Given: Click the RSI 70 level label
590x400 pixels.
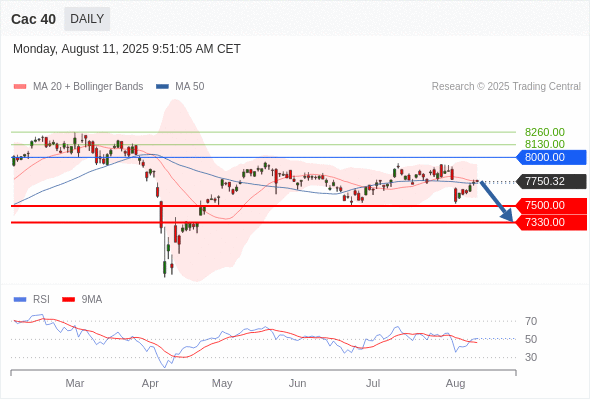Looking at the screenshot, I should [x=531, y=321].
